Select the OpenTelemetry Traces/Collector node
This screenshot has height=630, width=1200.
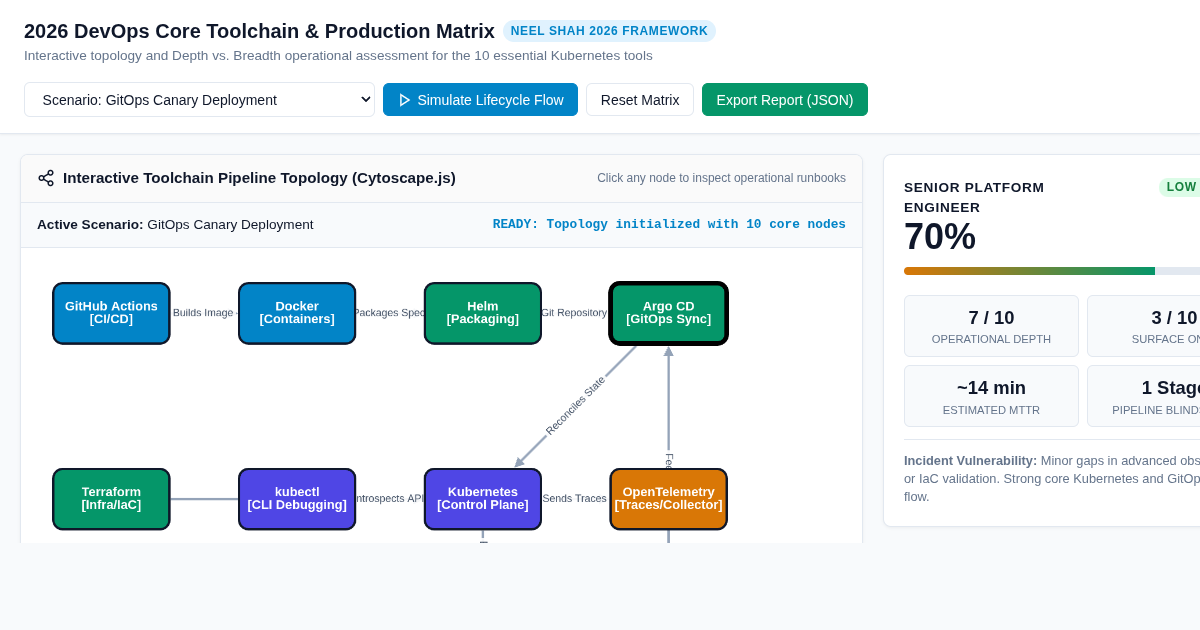[x=669, y=499]
